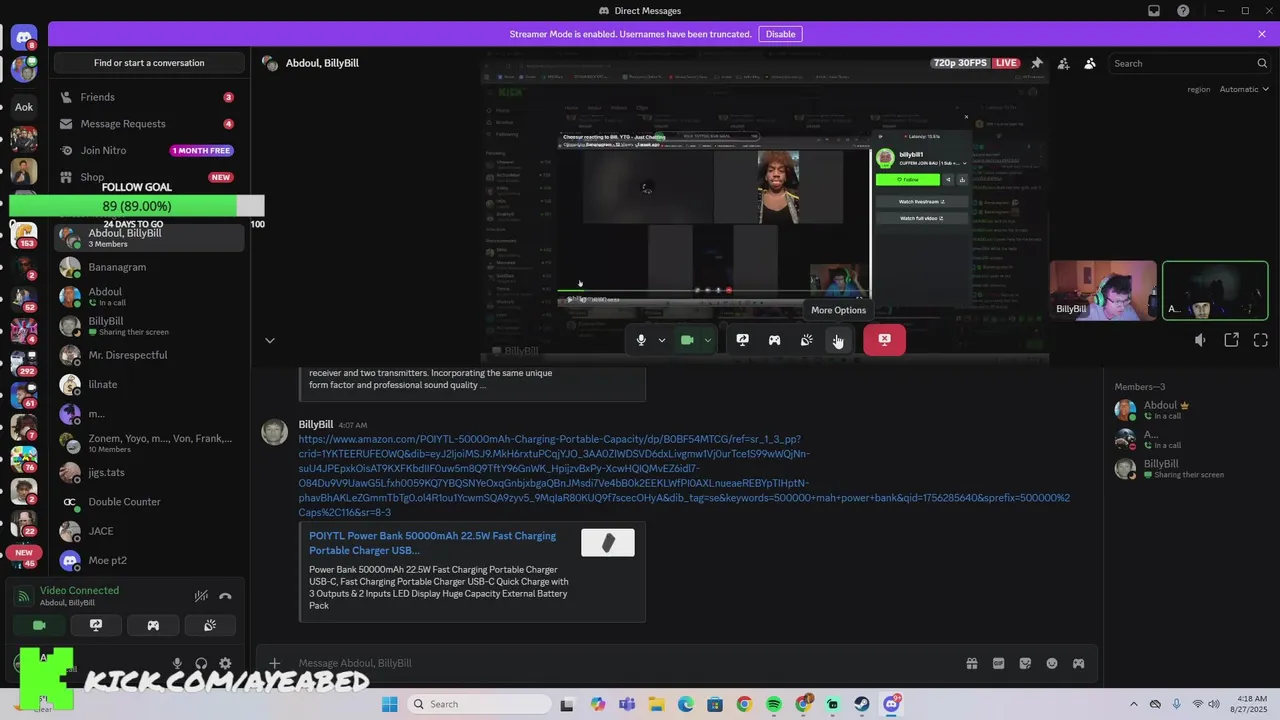
Task: Open JACE direct message
Action: 149,531
